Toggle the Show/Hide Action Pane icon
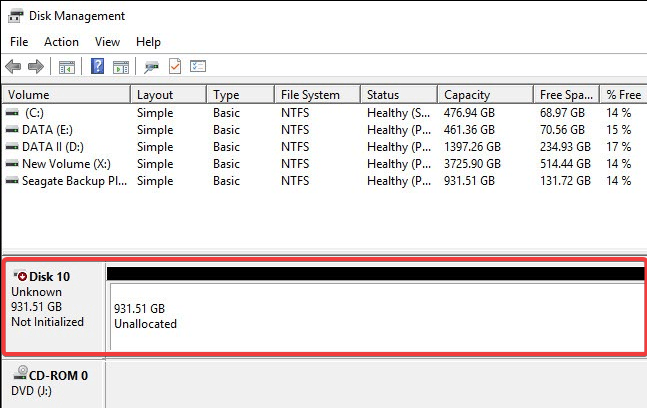This screenshot has width=647, height=408. coord(121,66)
